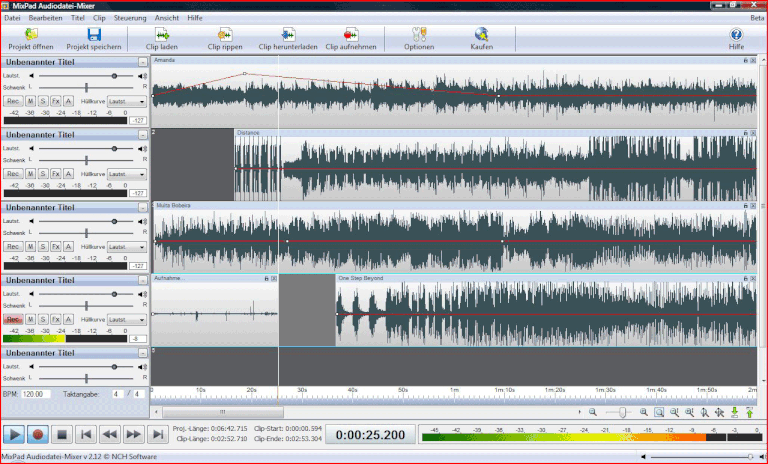Zoom out with magnifier left of zoom slider
This screenshot has height=464, width=768.
(x=593, y=413)
